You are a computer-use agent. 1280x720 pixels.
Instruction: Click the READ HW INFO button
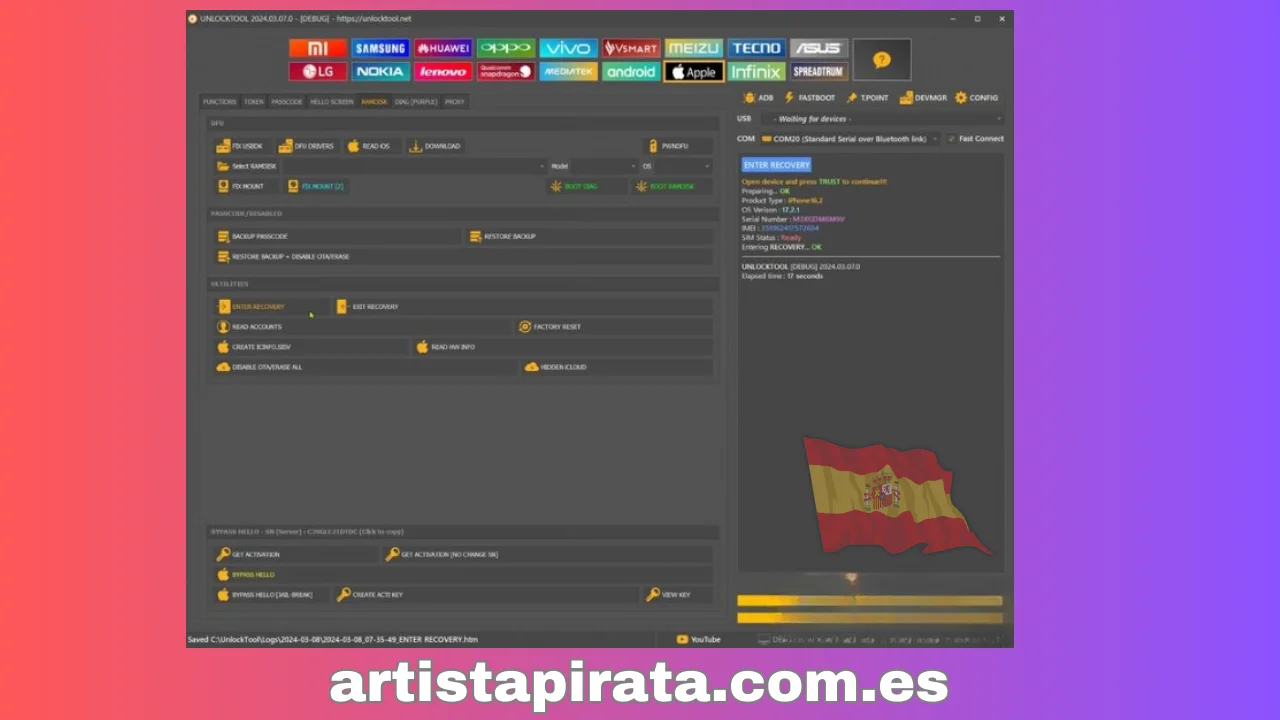pyautogui.click(x=563, y=347)
